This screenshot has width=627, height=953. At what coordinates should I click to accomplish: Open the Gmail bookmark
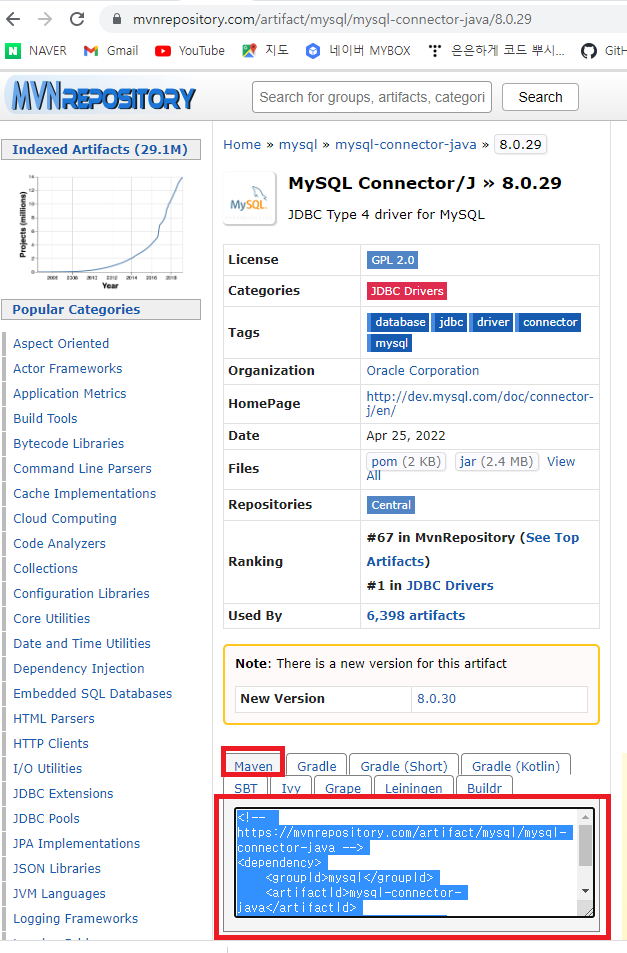point(111,51)
